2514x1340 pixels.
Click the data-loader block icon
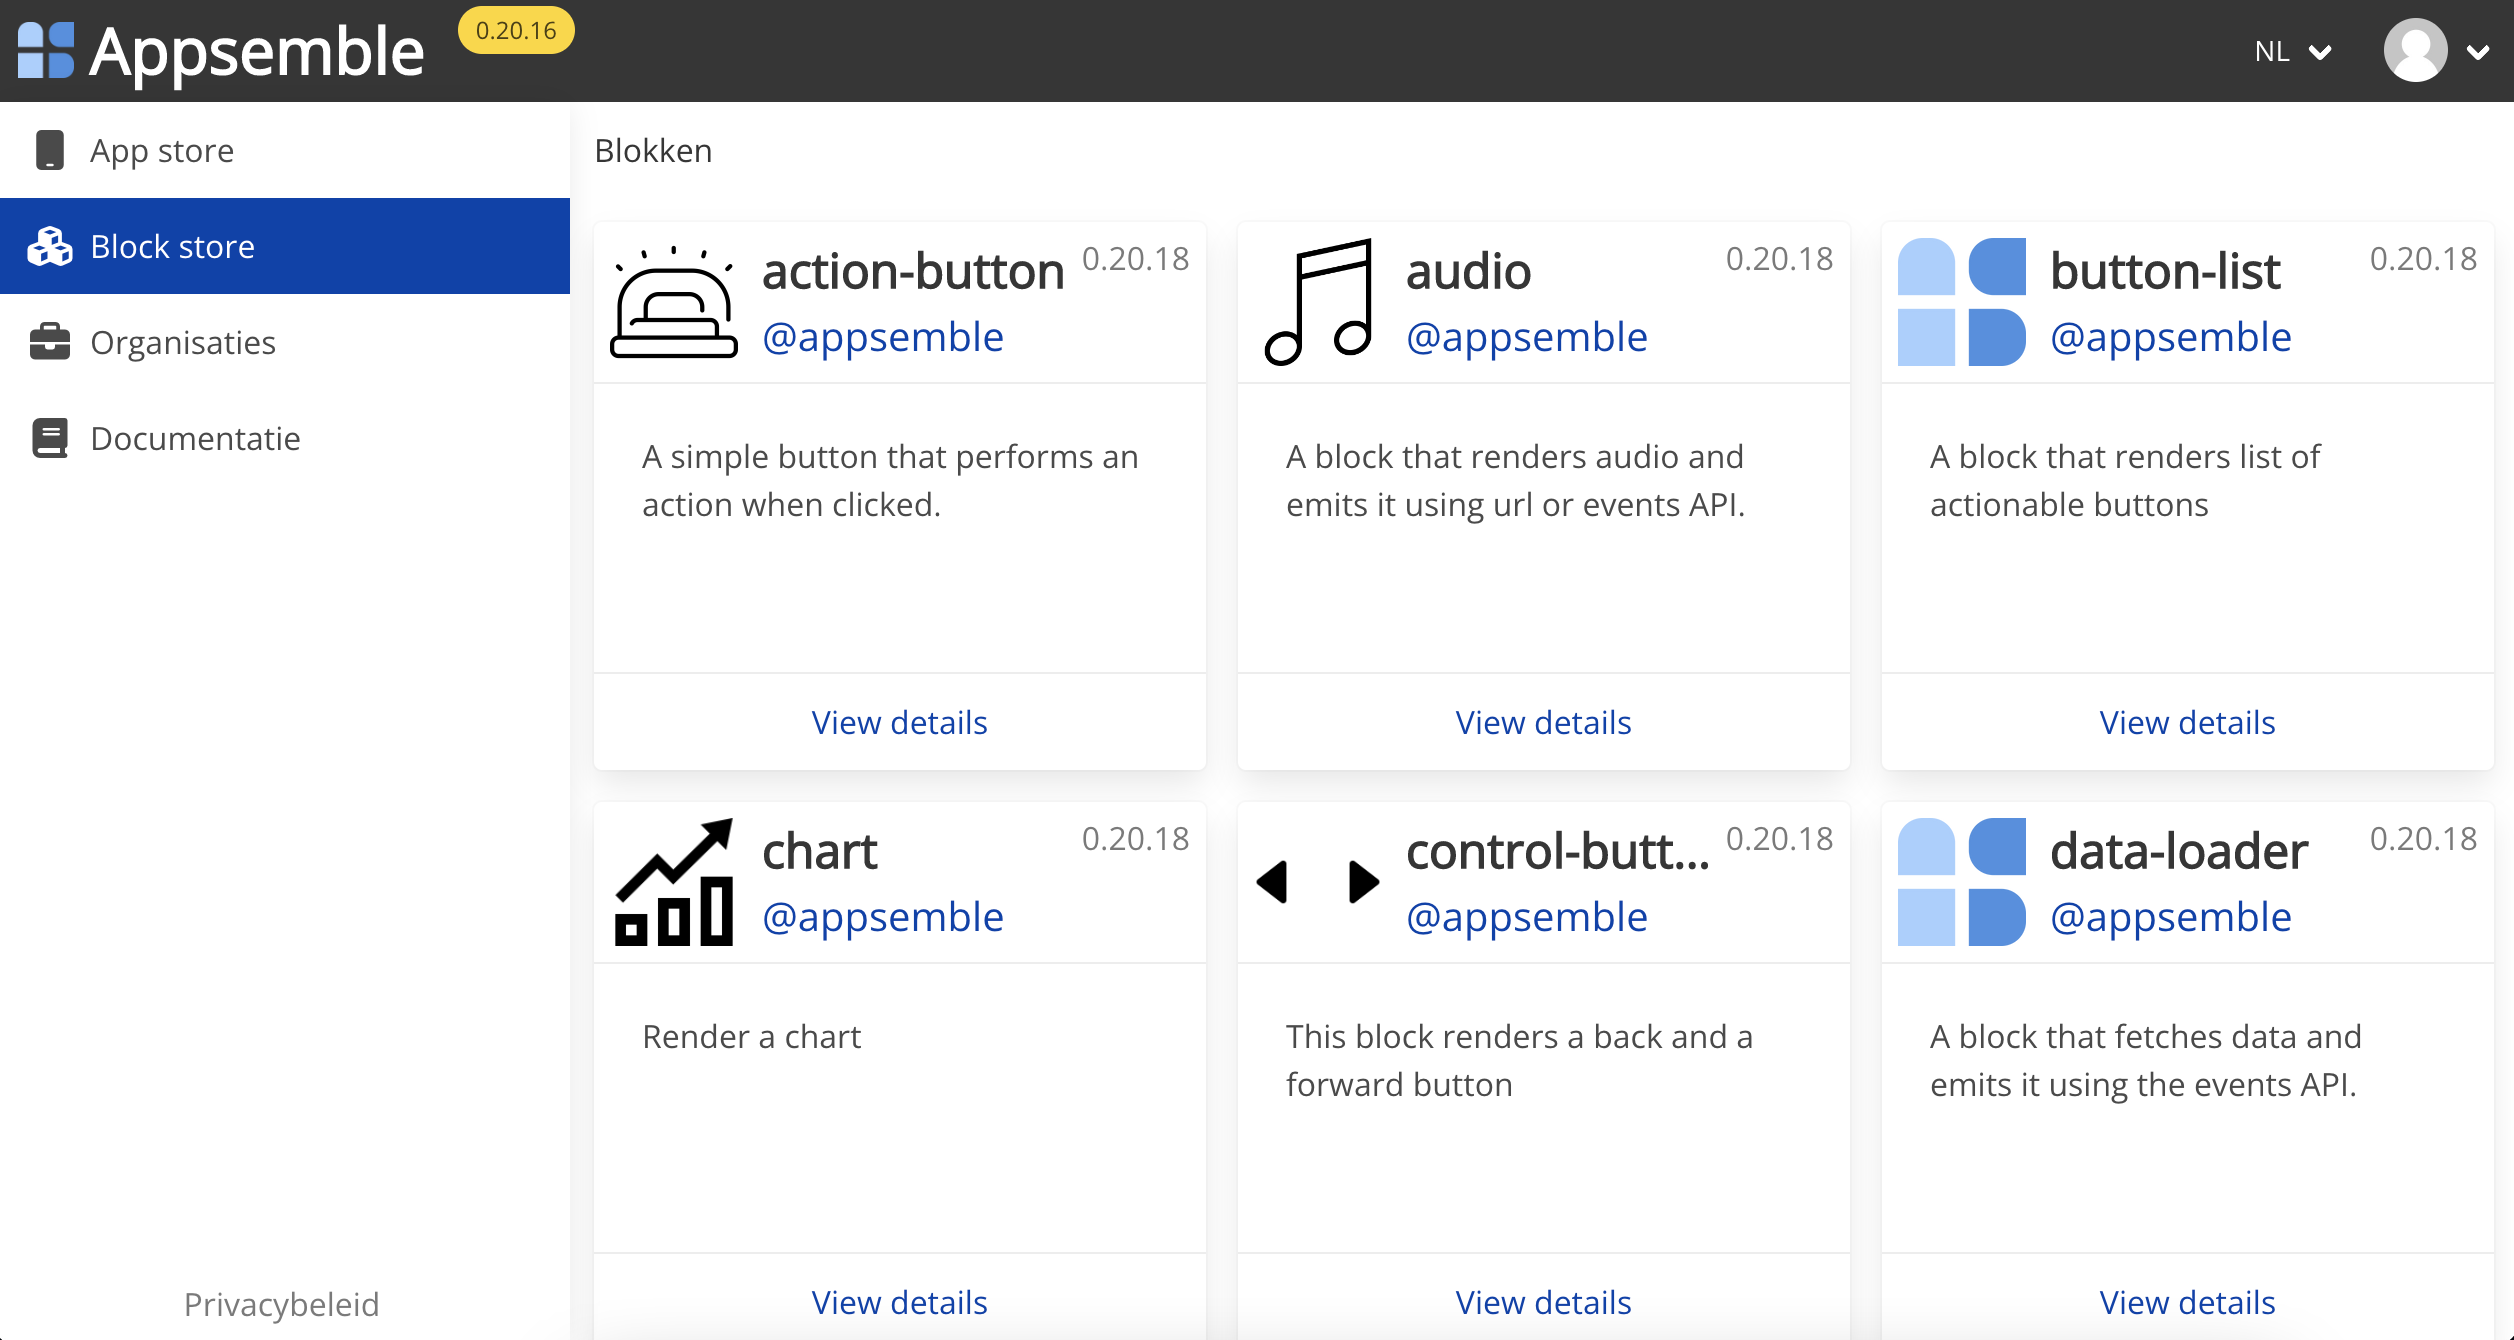pos(1961,882)
